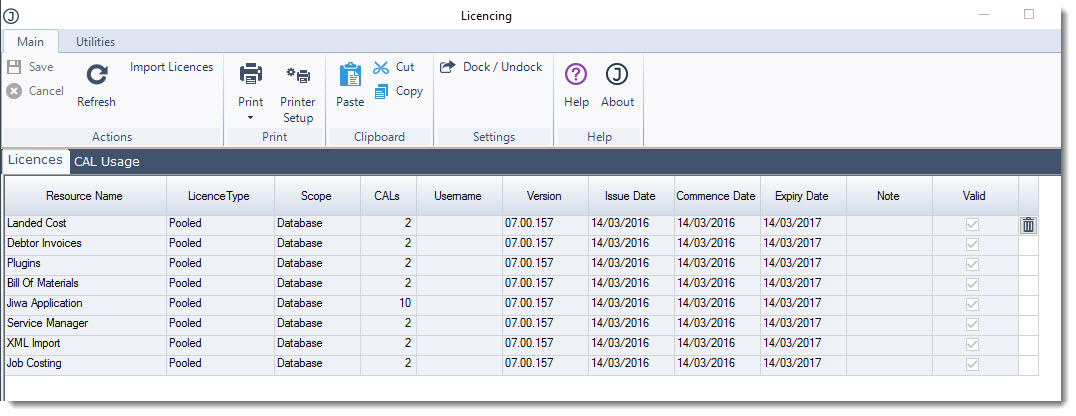Click the Commence Date column header
The image size is (1076, 416).
717,196
